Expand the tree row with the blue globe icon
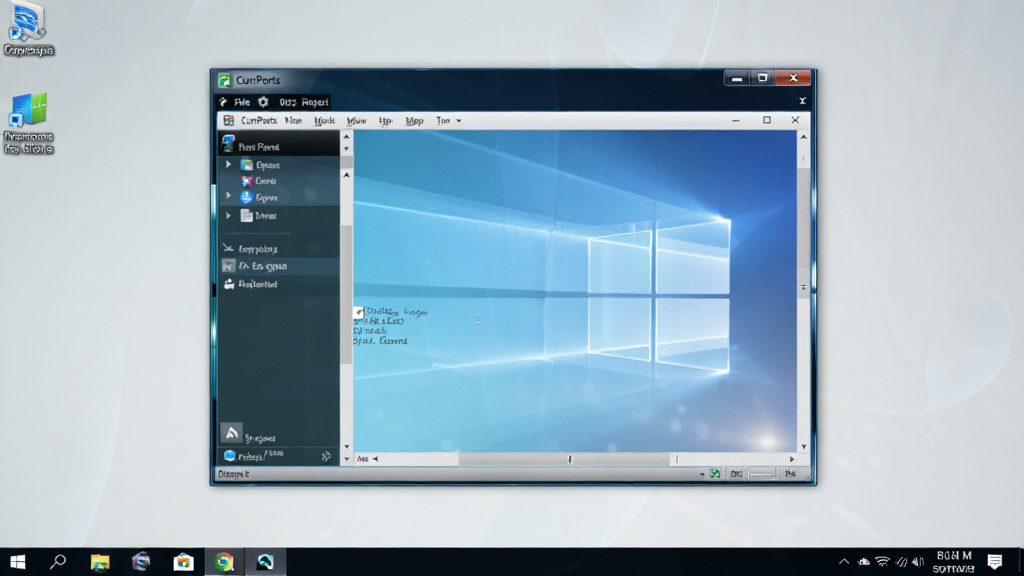Image resolution: width=1024 pixels, height=576 pixels. point(228,196)
